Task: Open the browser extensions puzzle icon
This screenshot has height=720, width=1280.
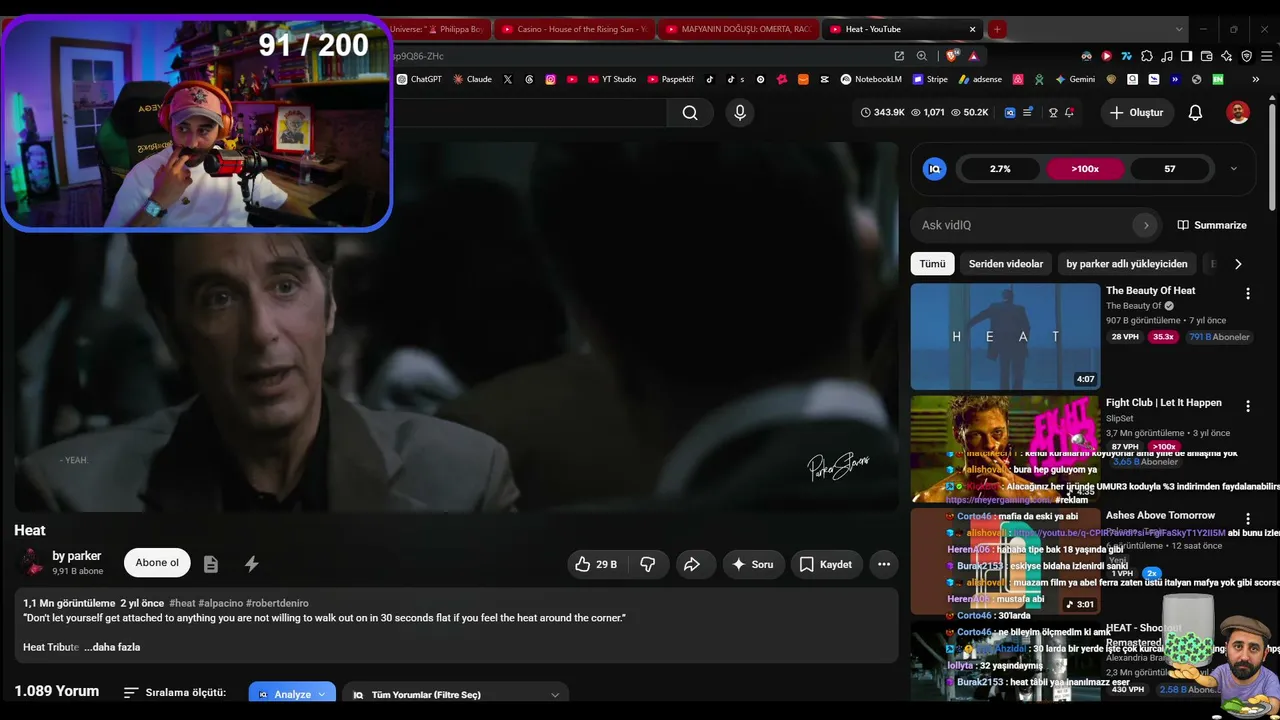Action: (1147, 56)
